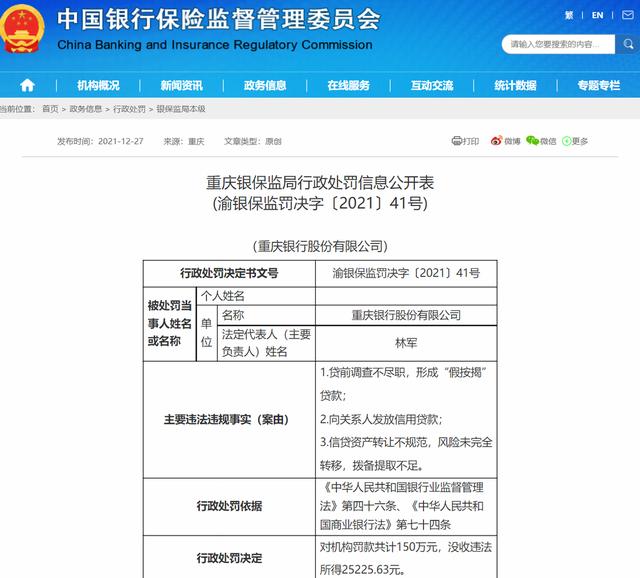This screenshot has height=578, width=640.
Task: Click the search magnifier button
Action: coord(628,44)
